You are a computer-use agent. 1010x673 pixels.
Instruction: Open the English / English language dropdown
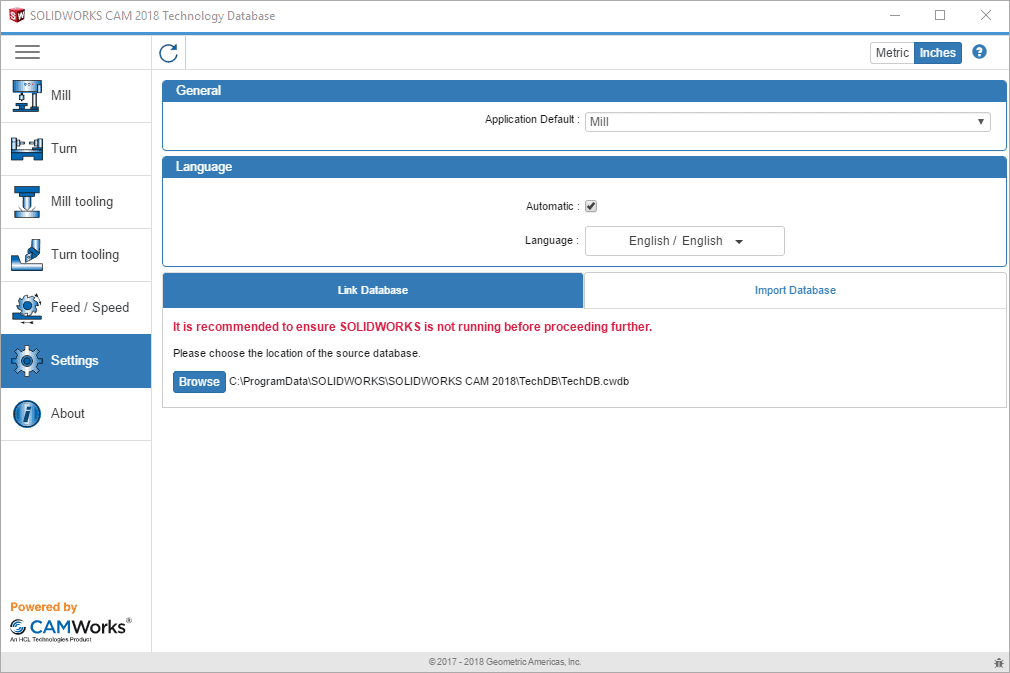pos(685,241)
